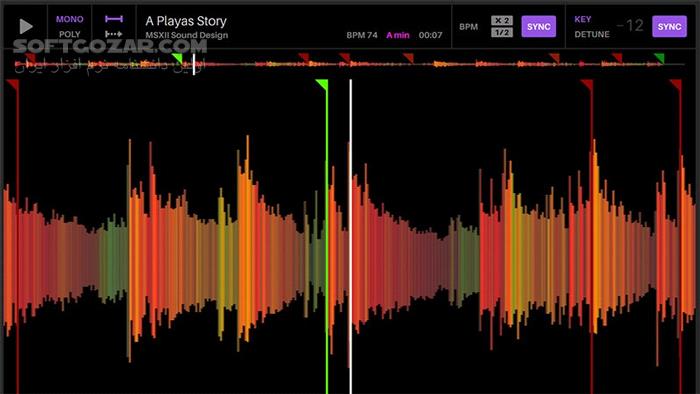Select the dotted-arrow trigger mode icon
The image size is (700, 394).
point(114,34)
